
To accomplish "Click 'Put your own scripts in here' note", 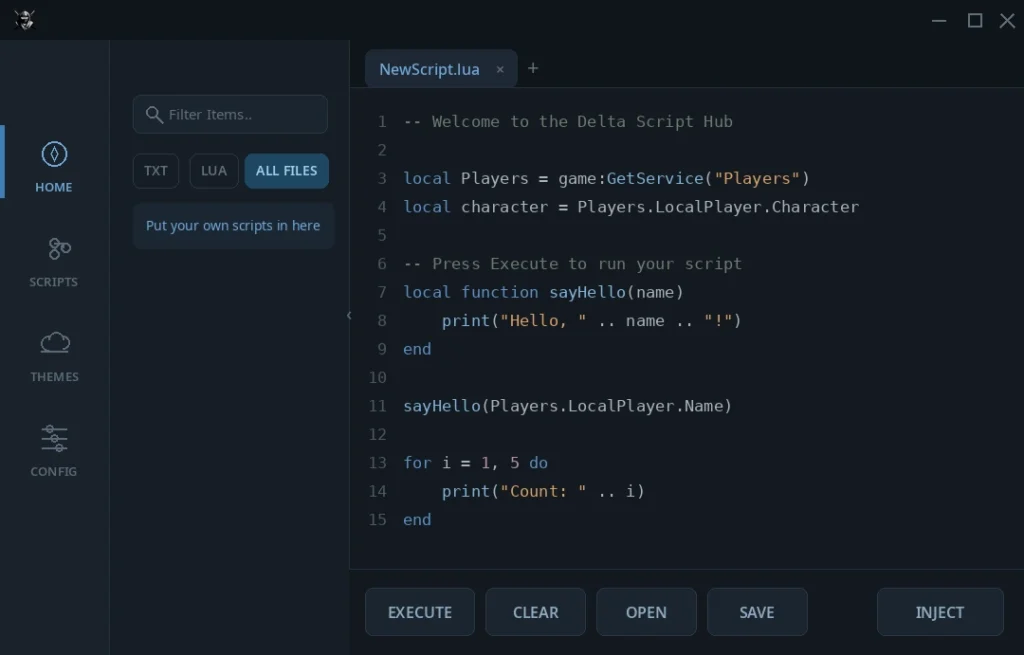I will [x=233, y=226].
